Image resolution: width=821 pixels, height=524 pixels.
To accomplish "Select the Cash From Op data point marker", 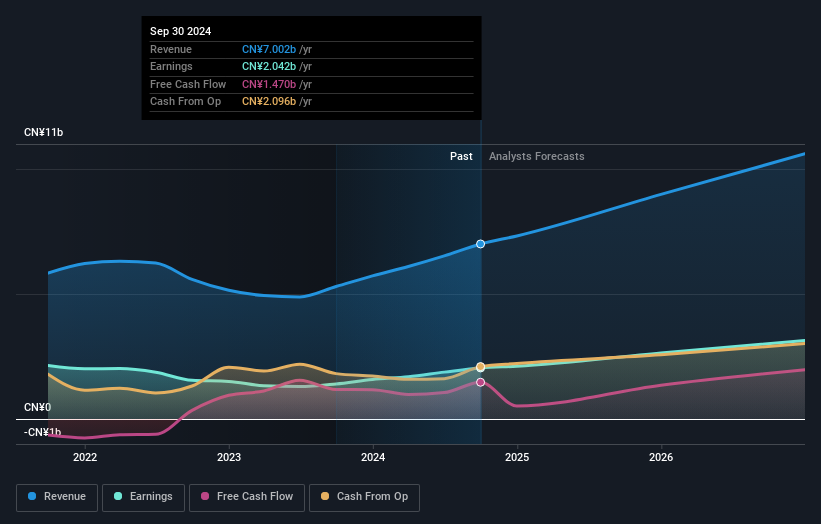I will click(480, 367).
